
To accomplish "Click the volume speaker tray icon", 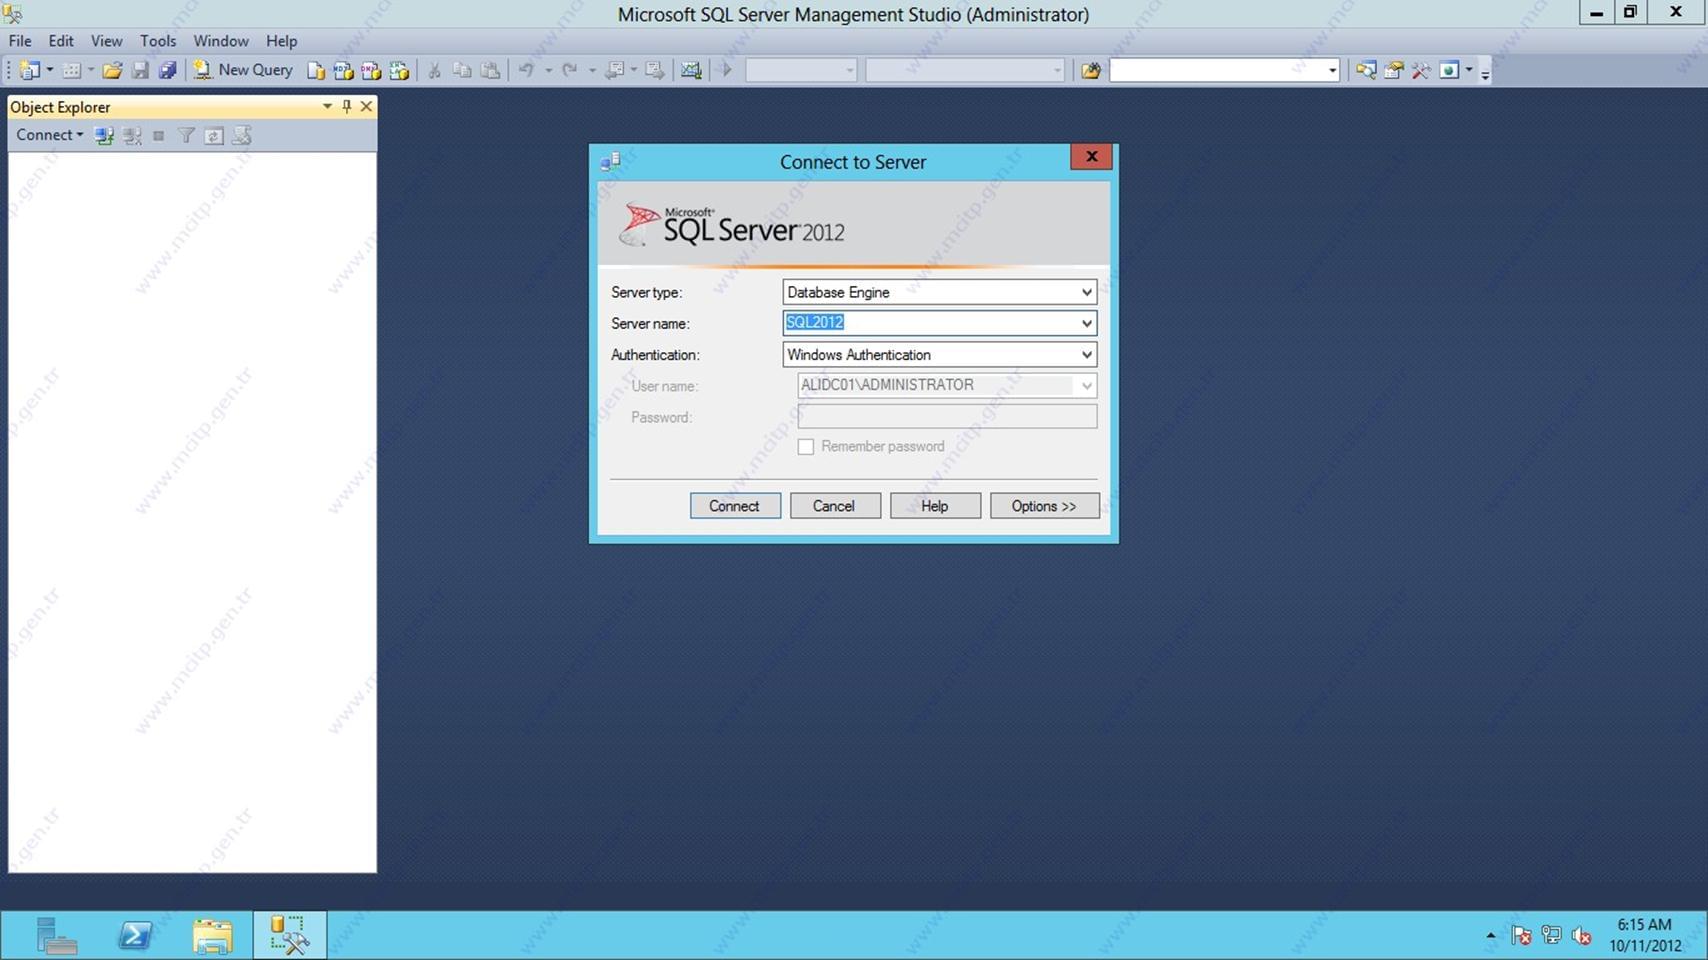I will coord(1581,936).
